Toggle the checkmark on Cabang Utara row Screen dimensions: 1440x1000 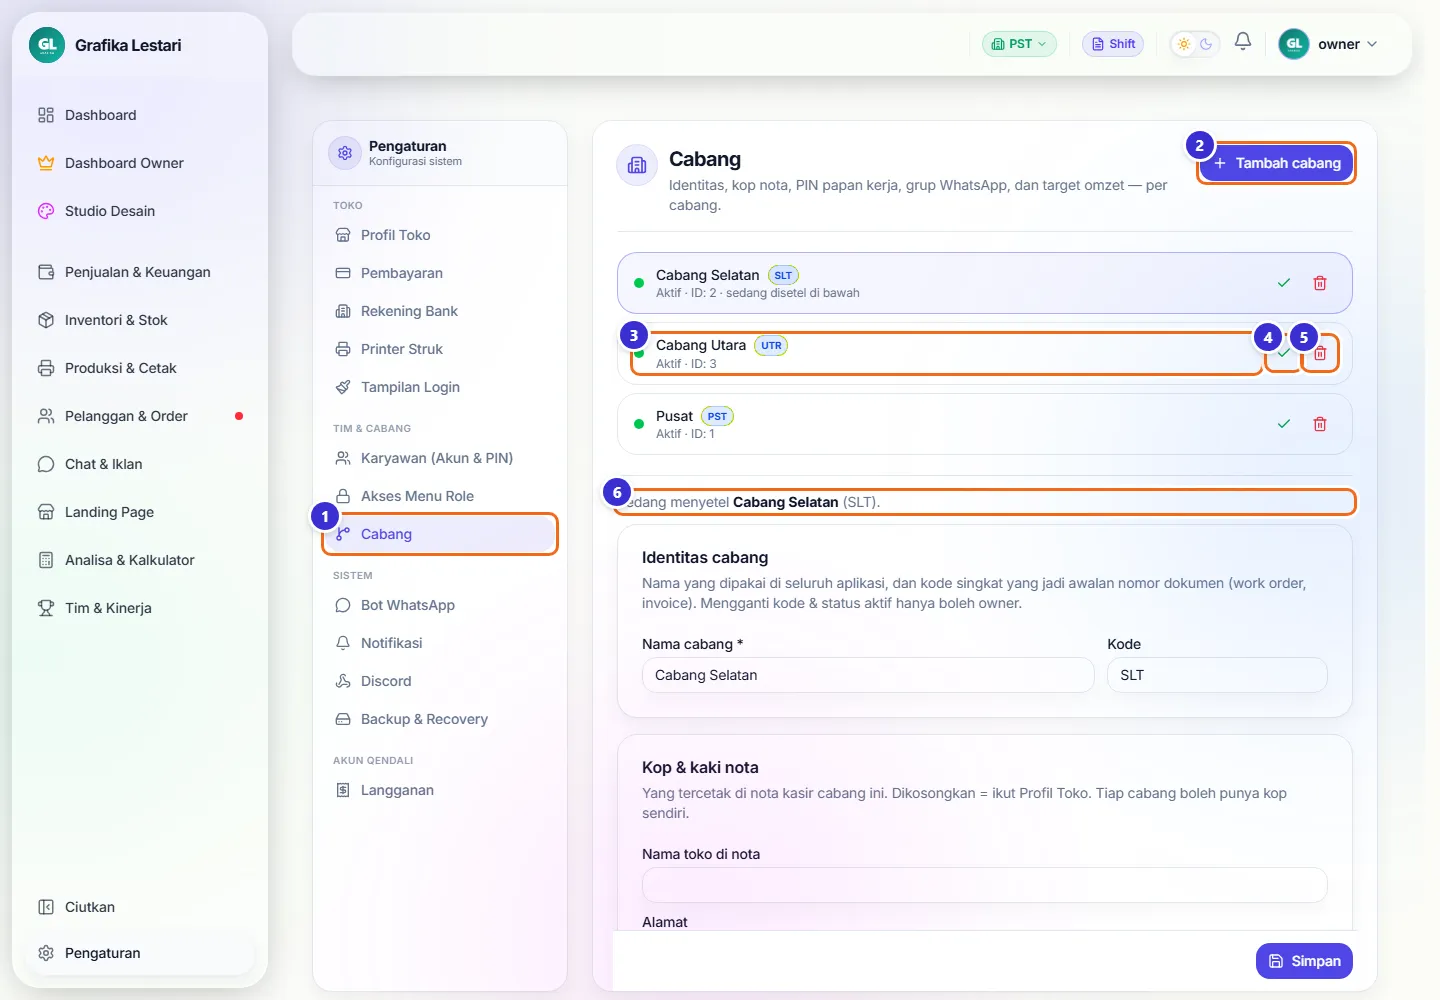tap(1284, 353)
